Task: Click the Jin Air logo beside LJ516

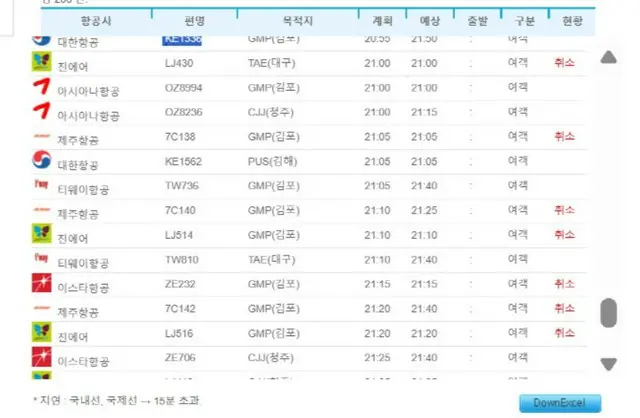Action: pos(42,332)
